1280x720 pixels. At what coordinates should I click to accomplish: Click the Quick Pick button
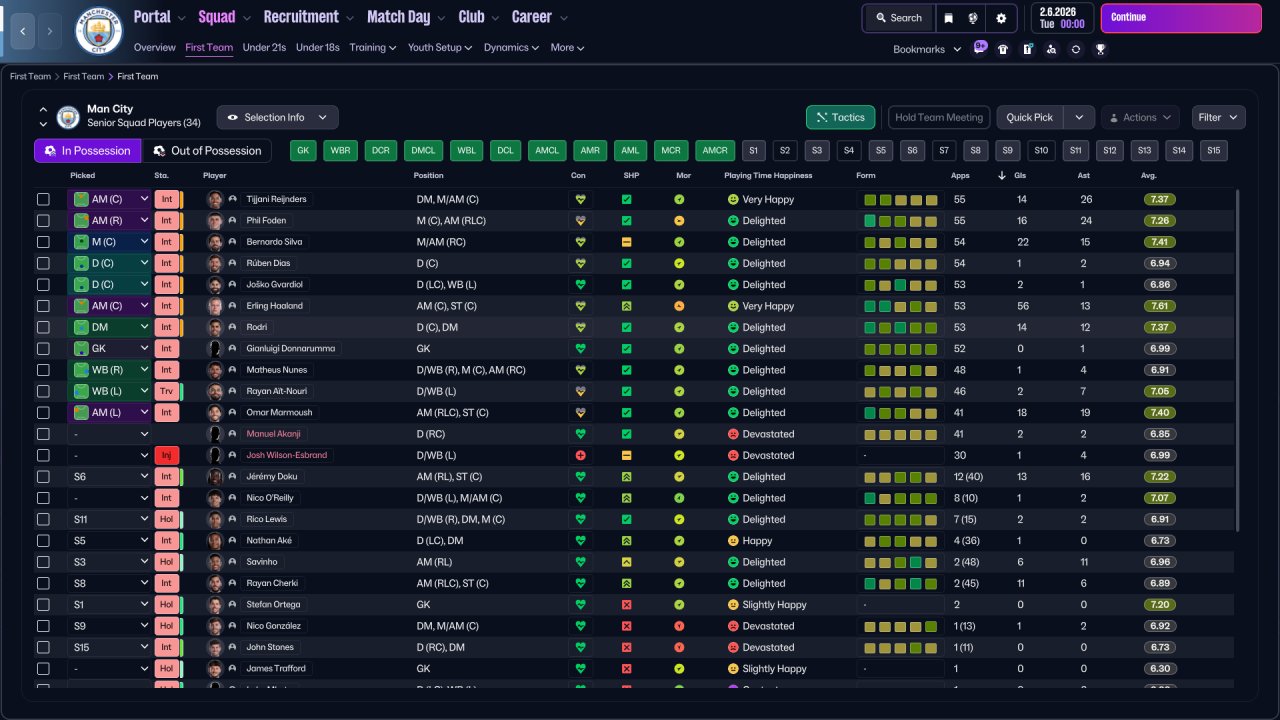pos(1030,117)
